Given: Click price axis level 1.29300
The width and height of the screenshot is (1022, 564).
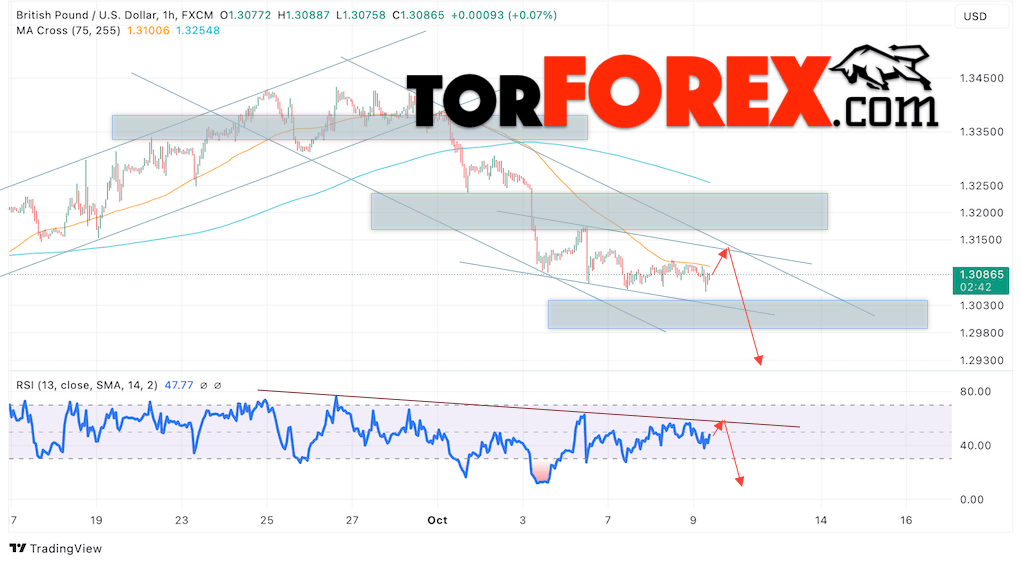Looking at the screenshot, I should (x=982, y=361).
